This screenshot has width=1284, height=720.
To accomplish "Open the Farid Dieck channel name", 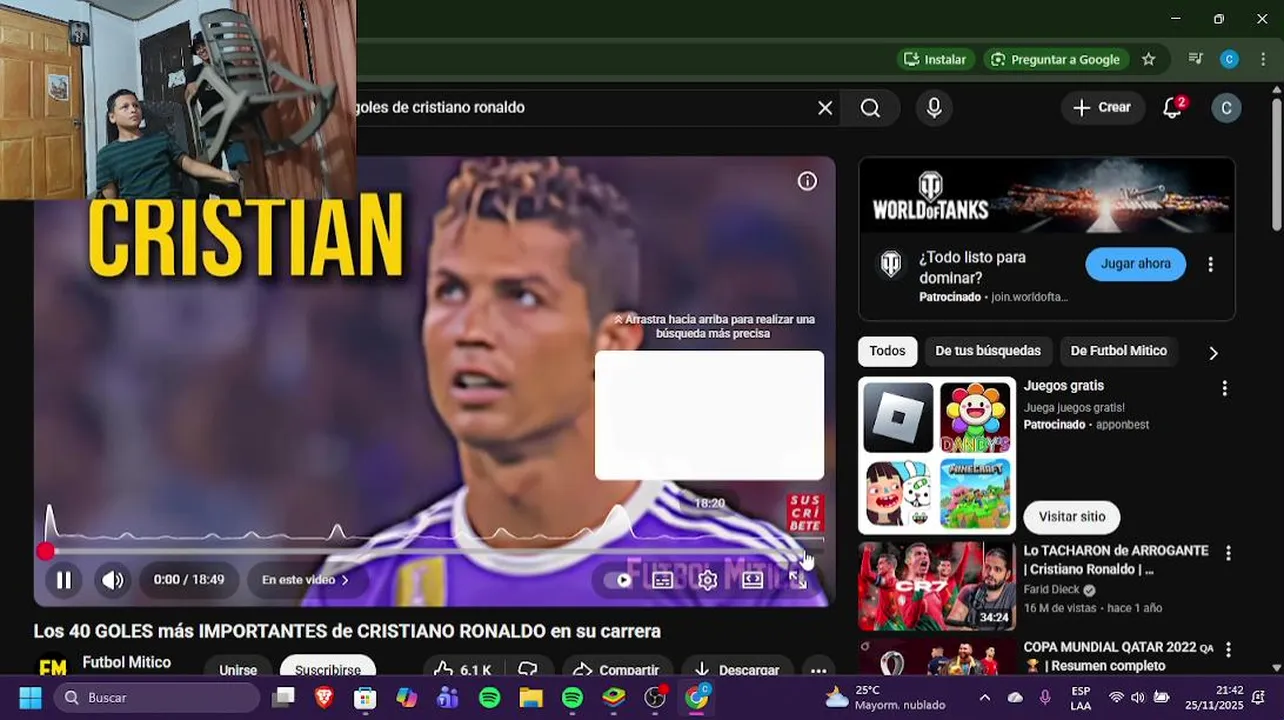I will [x=1052, y=590].
